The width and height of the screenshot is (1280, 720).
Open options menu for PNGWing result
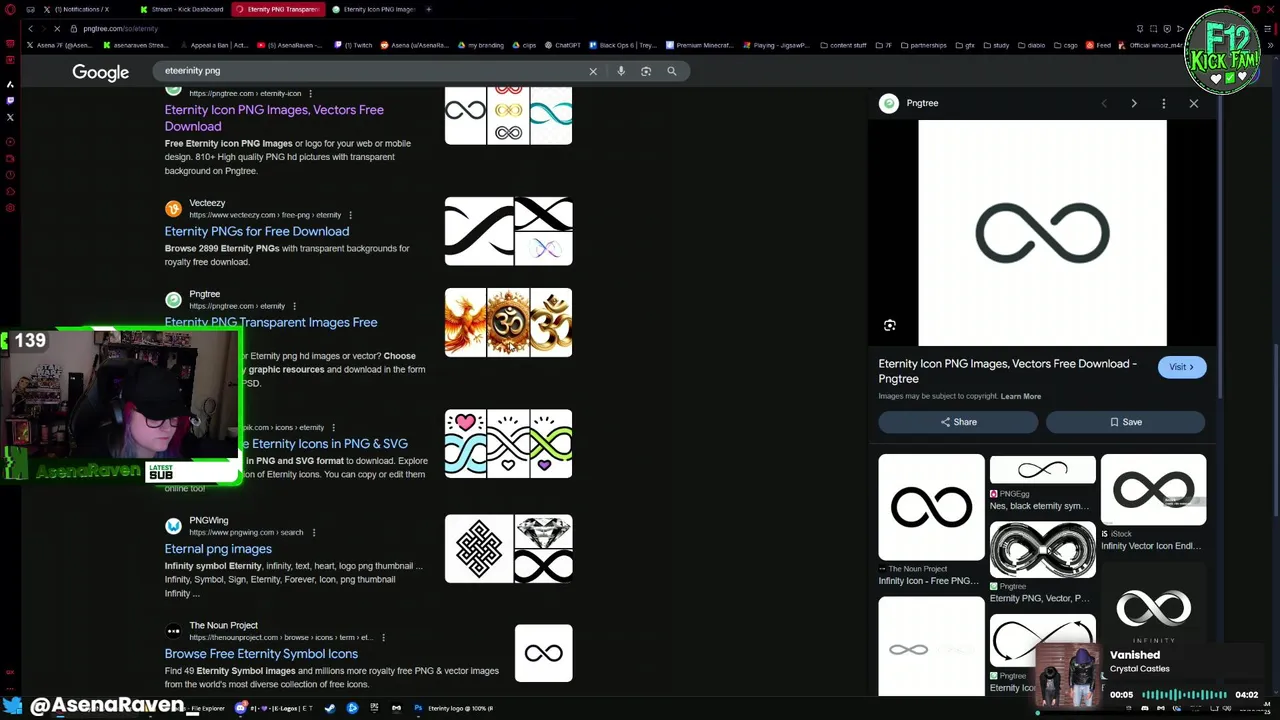click(x=313, y=532)
